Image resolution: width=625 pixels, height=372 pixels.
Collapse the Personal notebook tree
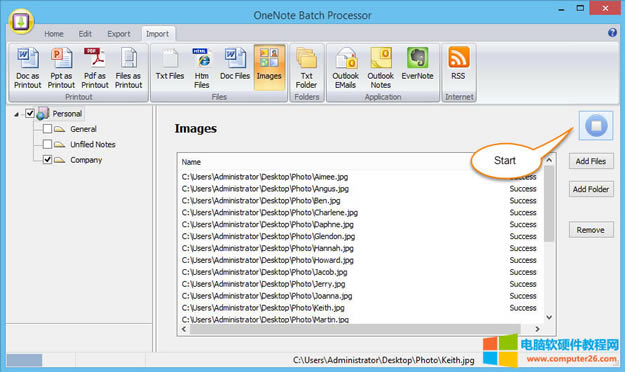16,114
